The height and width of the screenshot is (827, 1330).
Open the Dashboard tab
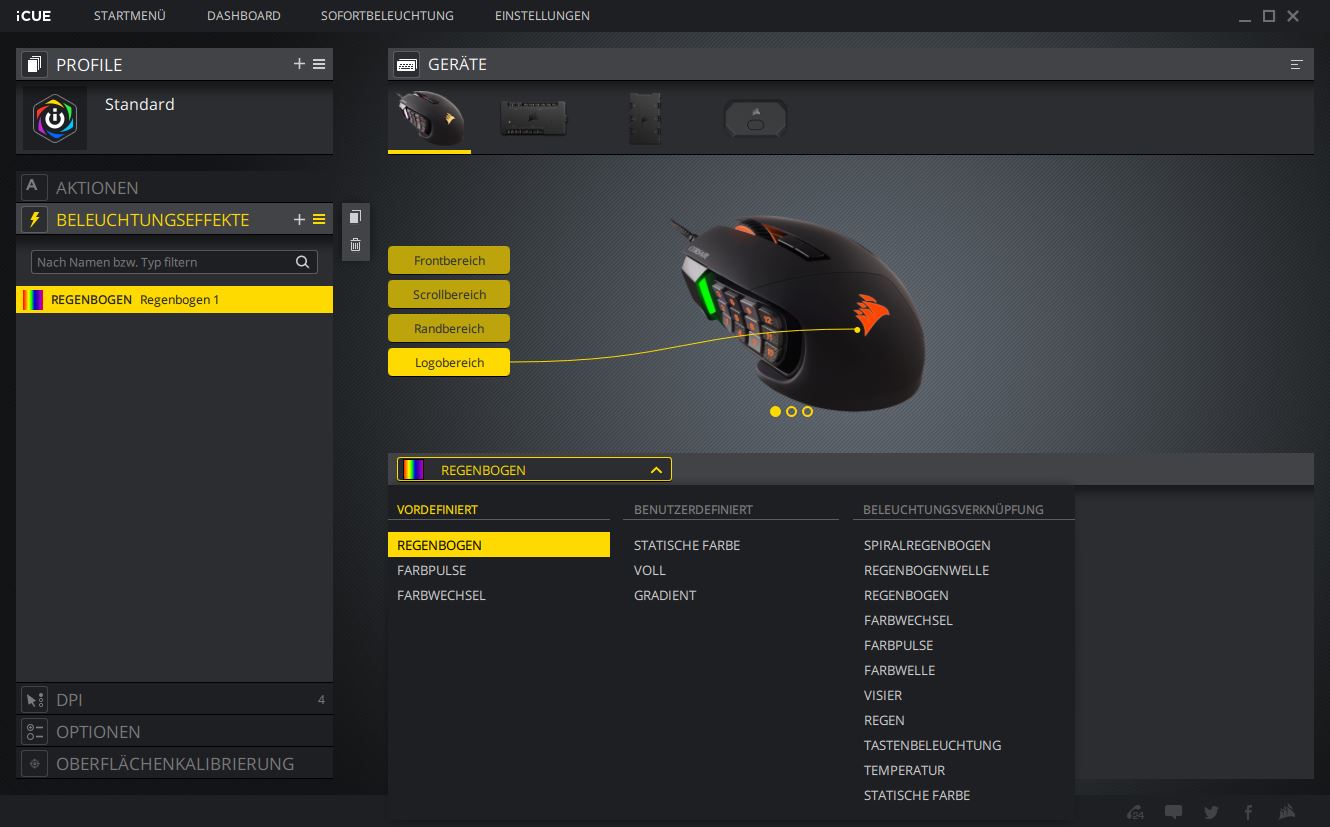tap(244, 16)
